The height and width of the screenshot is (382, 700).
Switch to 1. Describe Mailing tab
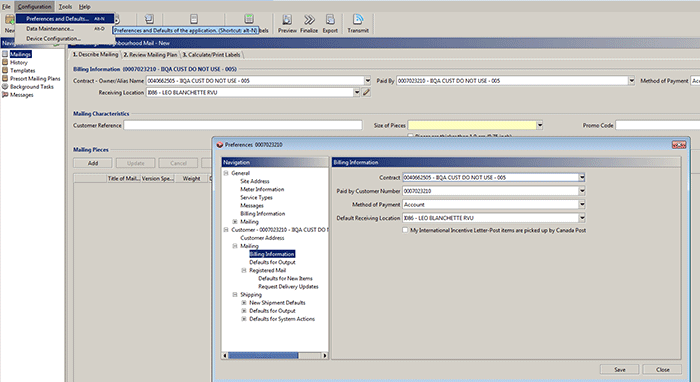(96, 54)
